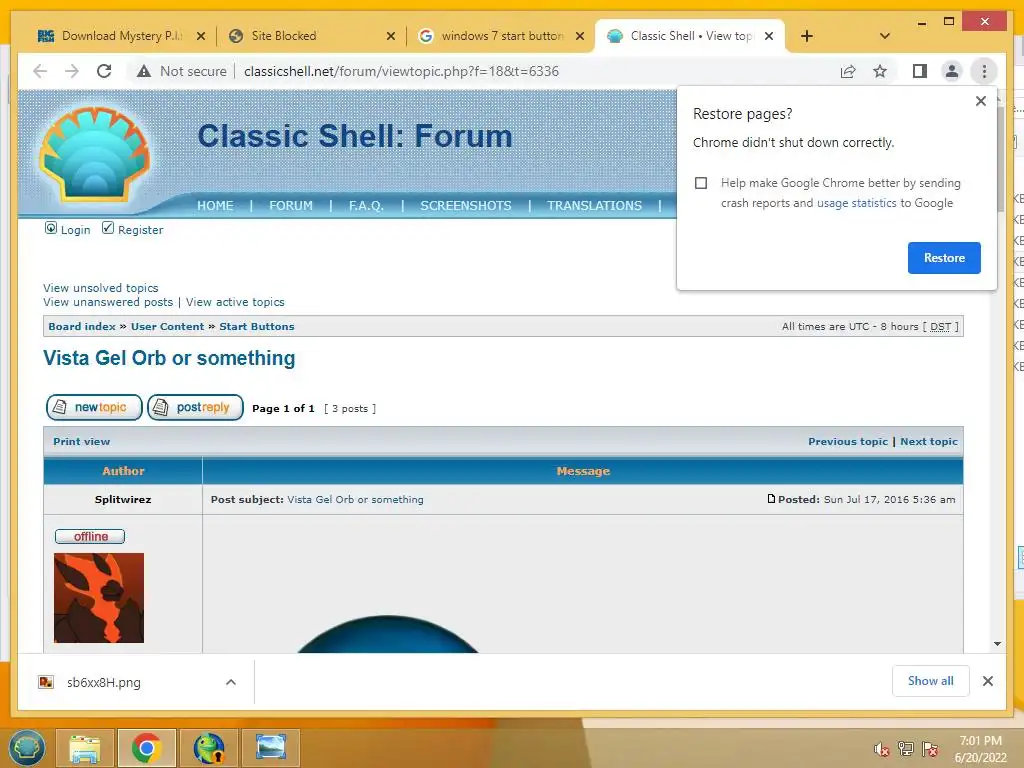Image resolution: width=1024 pixels, height=768 pixels.
Task: Go to Board index breadcrumb
Action: (82, 327)
